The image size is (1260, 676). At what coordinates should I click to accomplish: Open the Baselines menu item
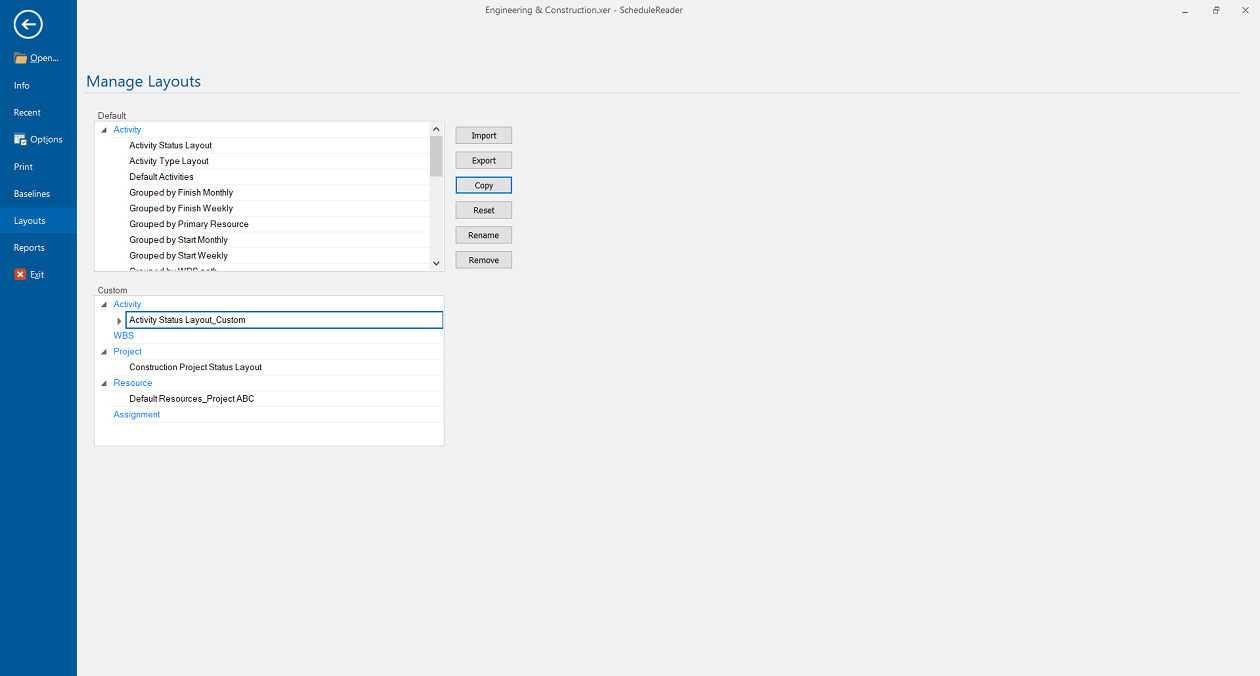pos(32,194)
